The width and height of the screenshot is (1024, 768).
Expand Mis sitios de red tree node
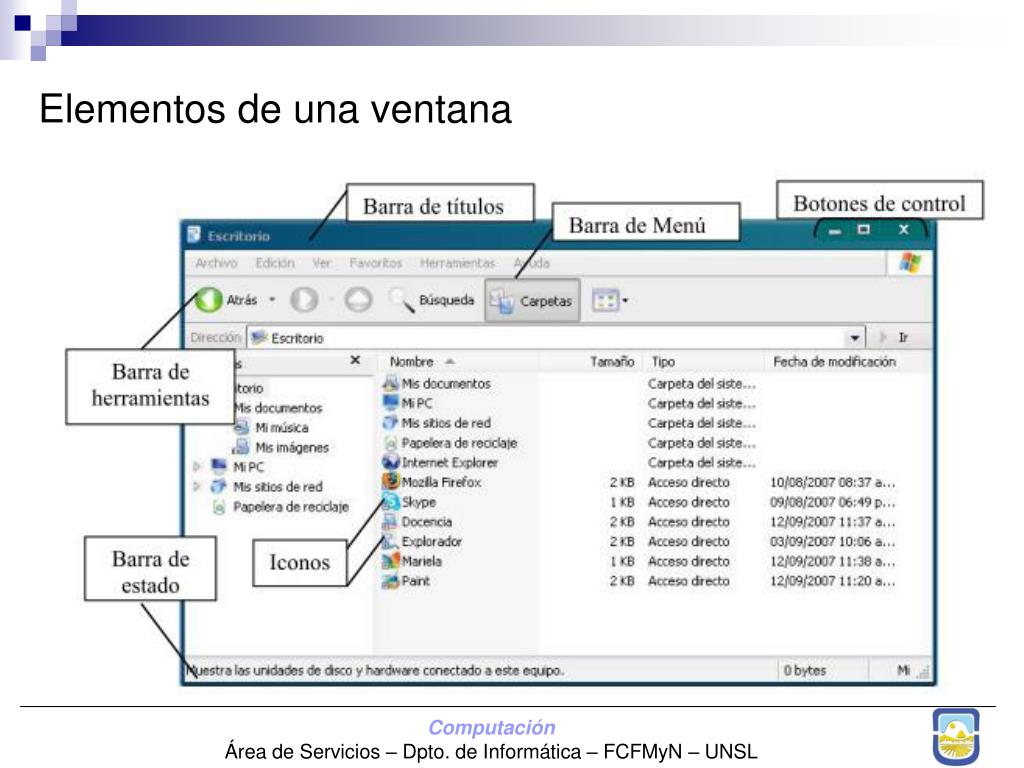click(x=197, y=487)
